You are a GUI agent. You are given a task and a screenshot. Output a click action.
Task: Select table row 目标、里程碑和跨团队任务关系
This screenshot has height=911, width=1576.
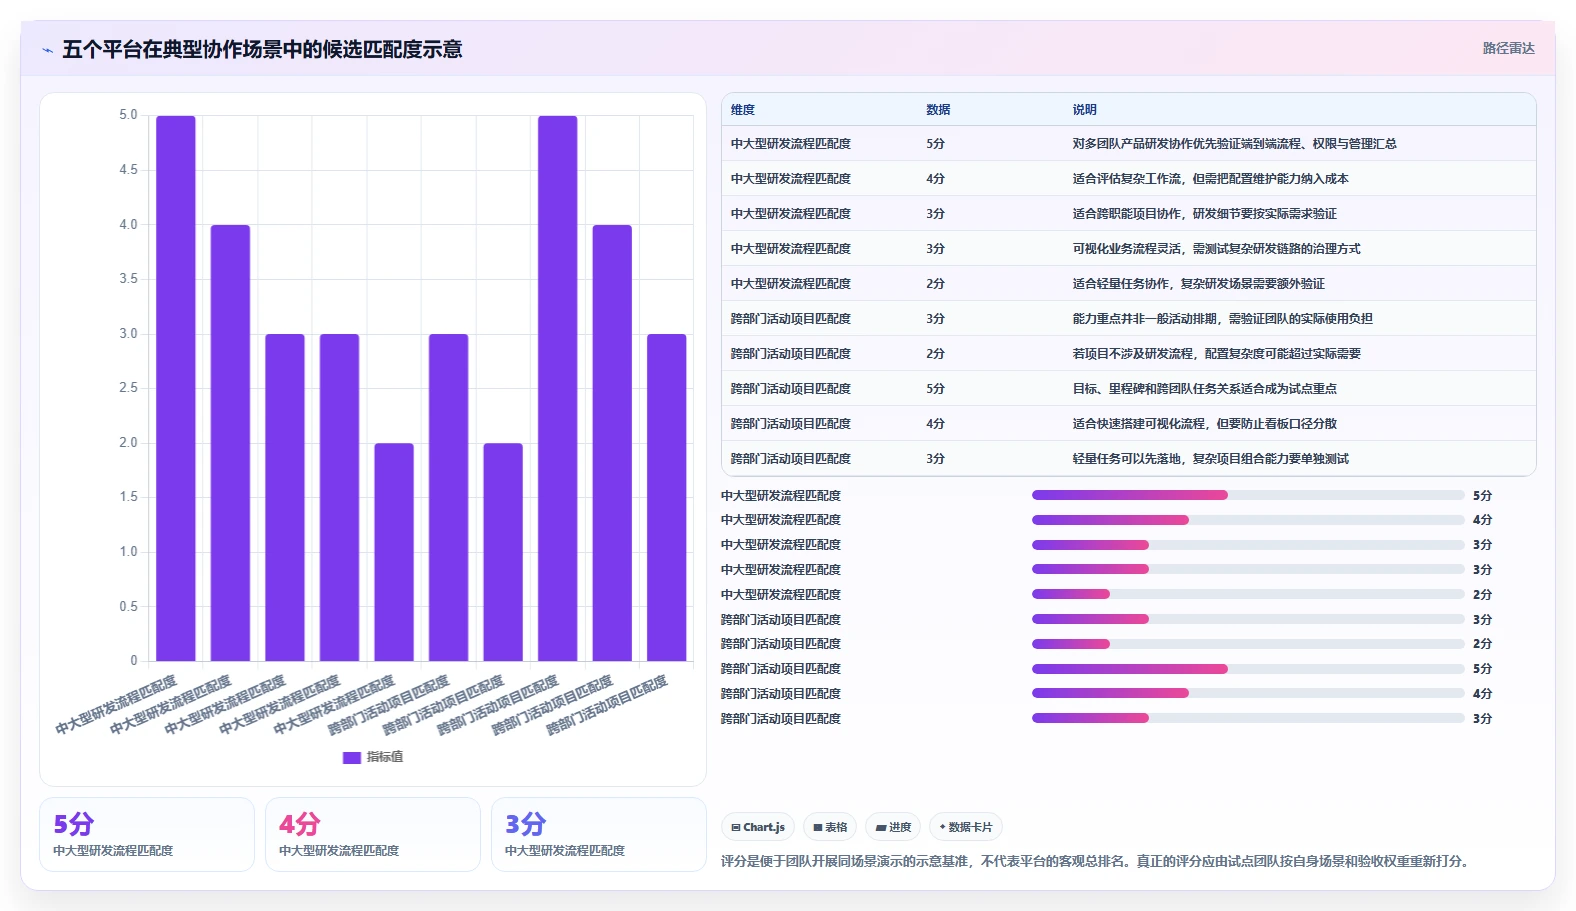pyautogui.click(x=1128, y=389)
